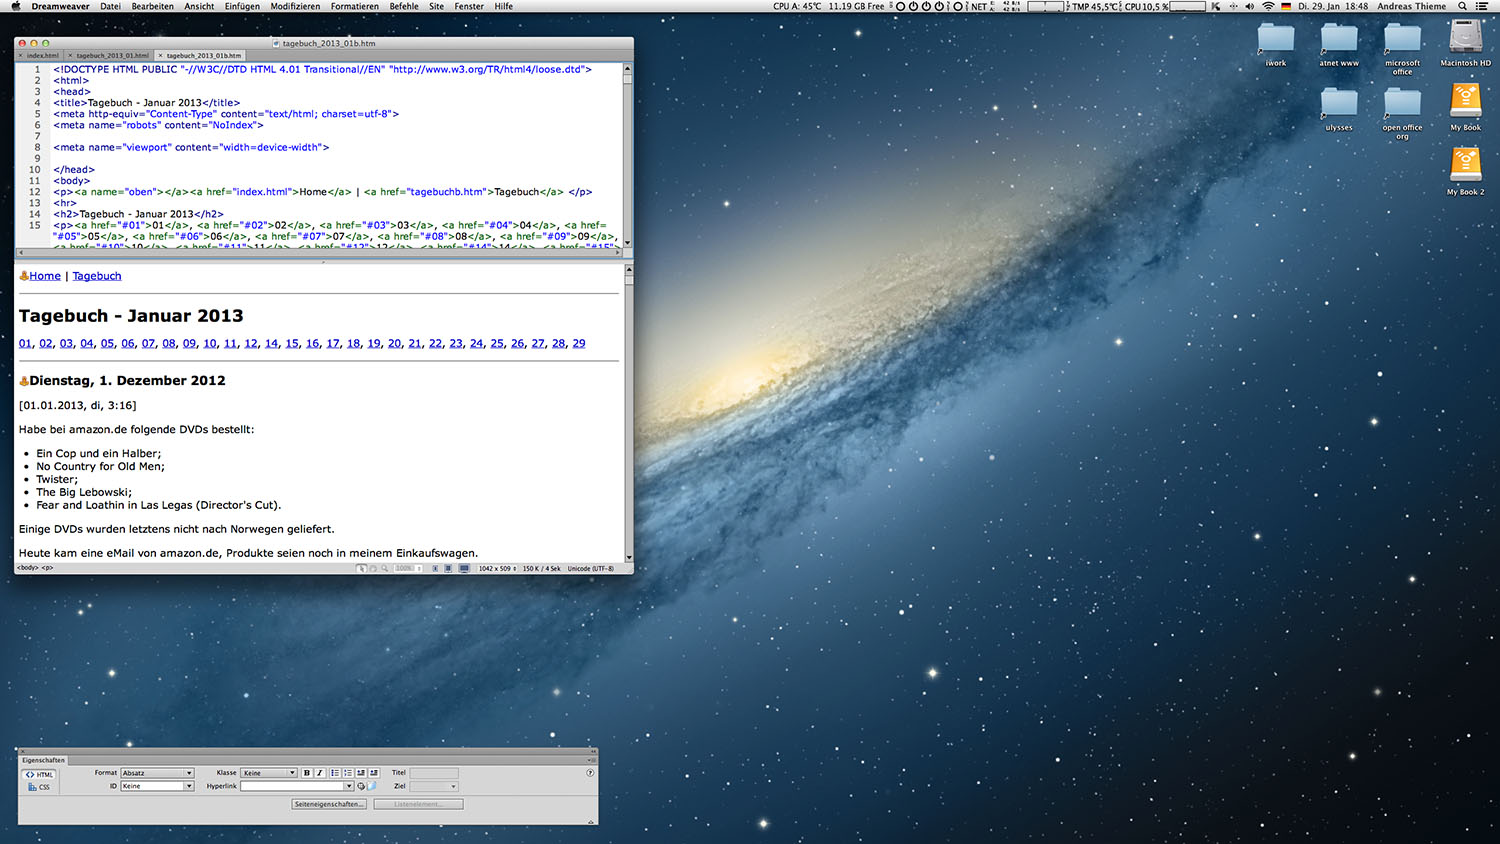Click day link 01 in the date list
Image resolution: width=1500 pixels, height=844 pixels.
[x=25, y=343]
